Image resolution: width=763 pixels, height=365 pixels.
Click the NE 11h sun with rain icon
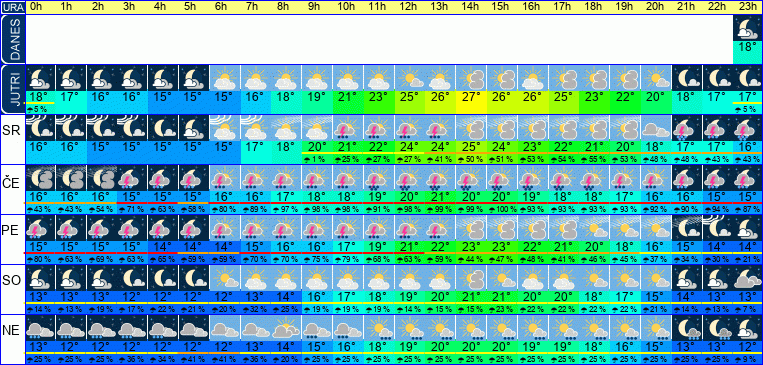click(x=378, y=328)
